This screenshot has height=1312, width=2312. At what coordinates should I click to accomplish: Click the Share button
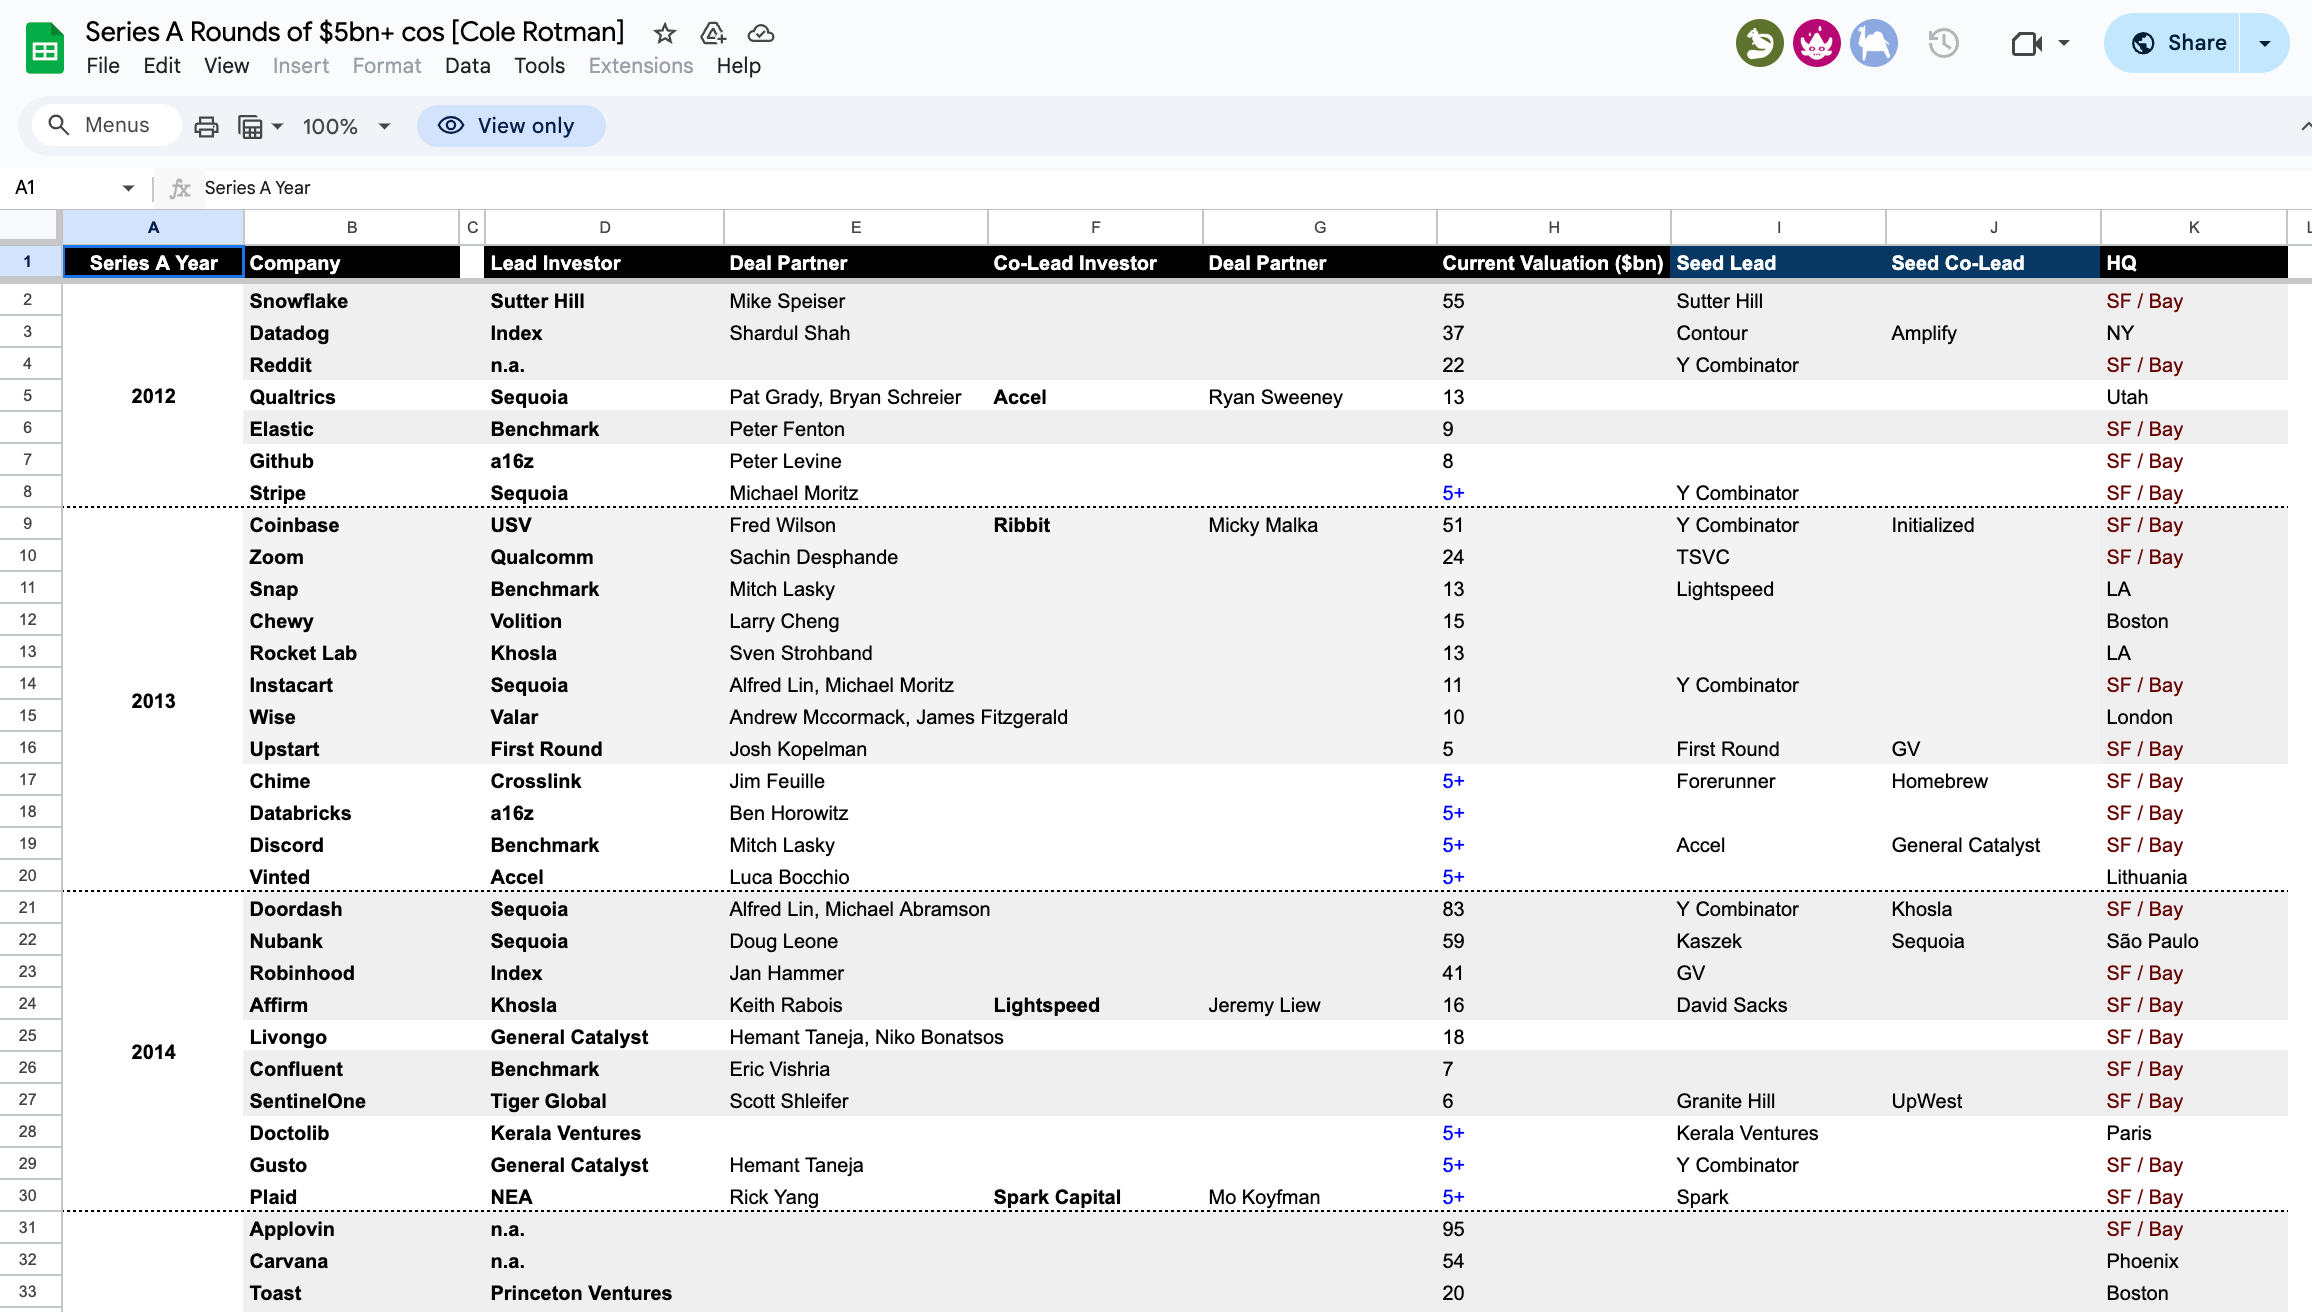click(2172, 43)
